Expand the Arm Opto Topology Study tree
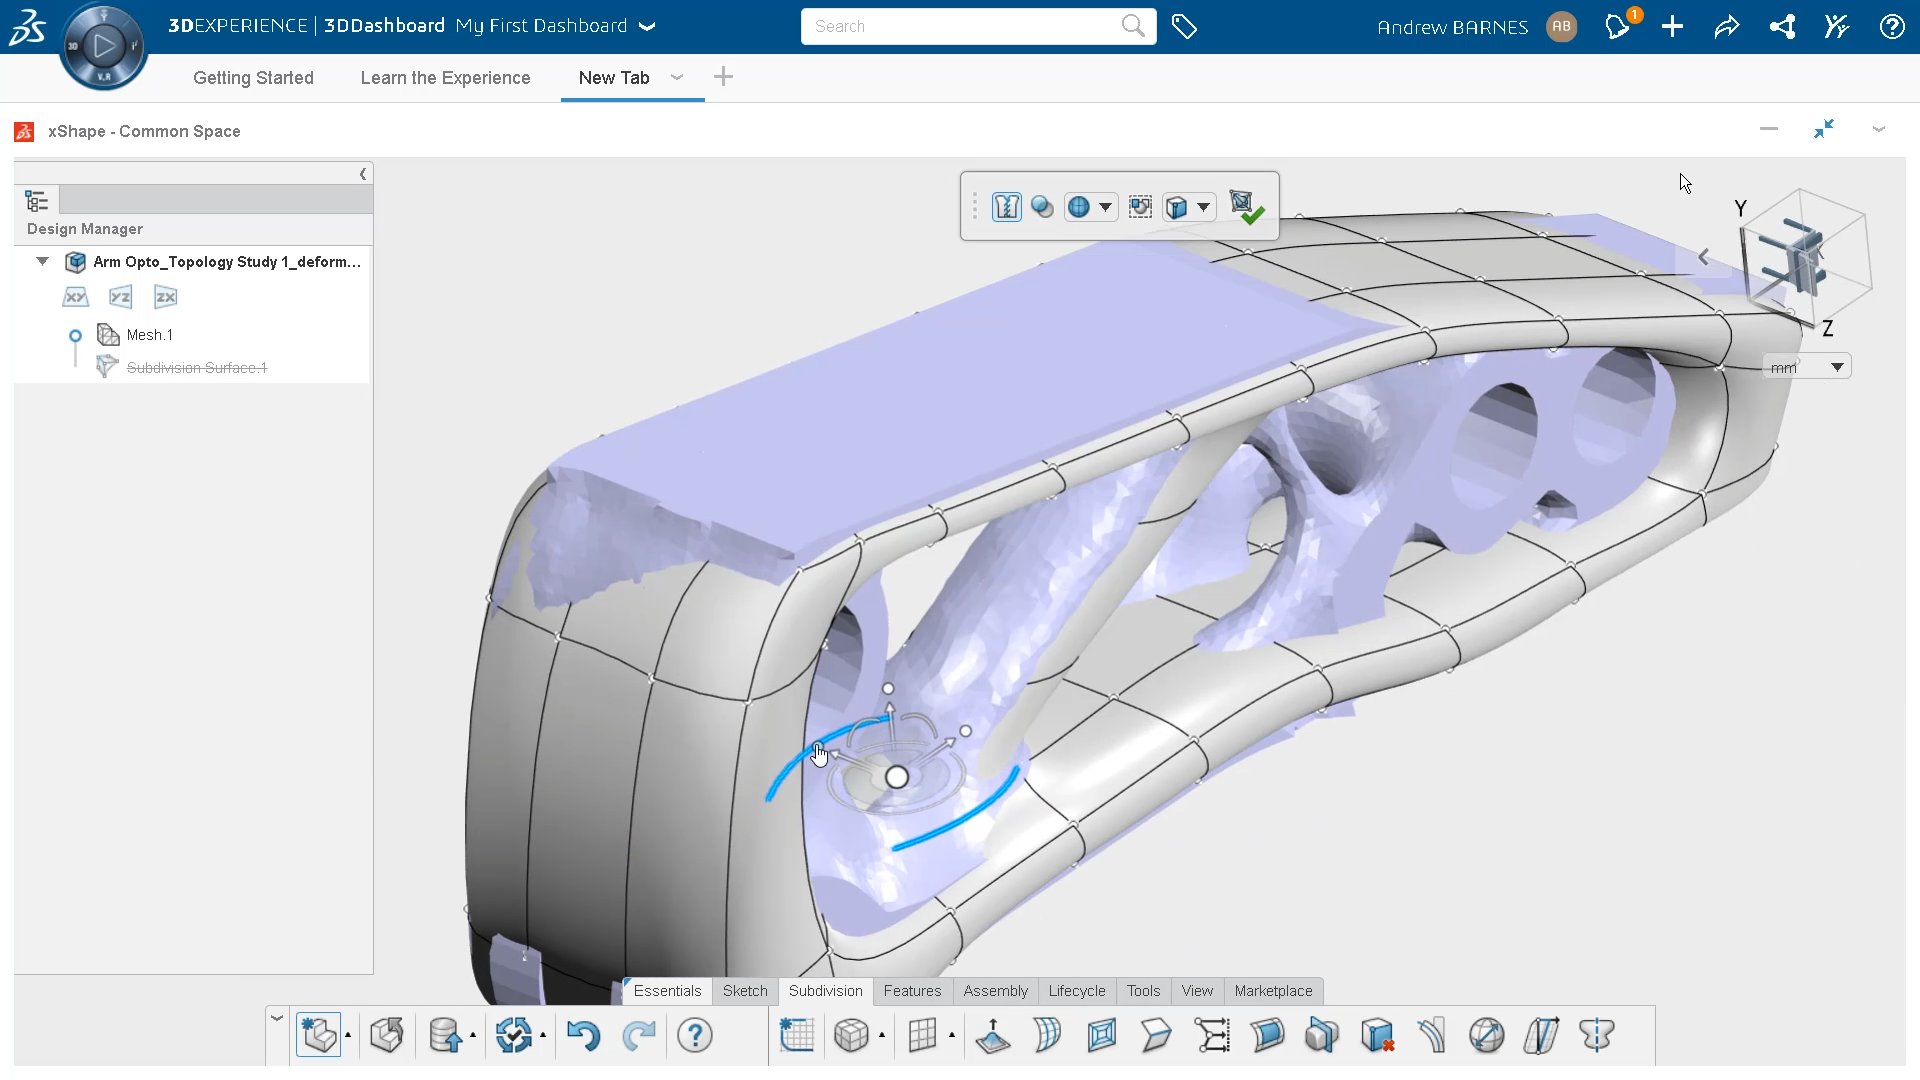Screen dimensions: 1920x1080 pos(44,261)
